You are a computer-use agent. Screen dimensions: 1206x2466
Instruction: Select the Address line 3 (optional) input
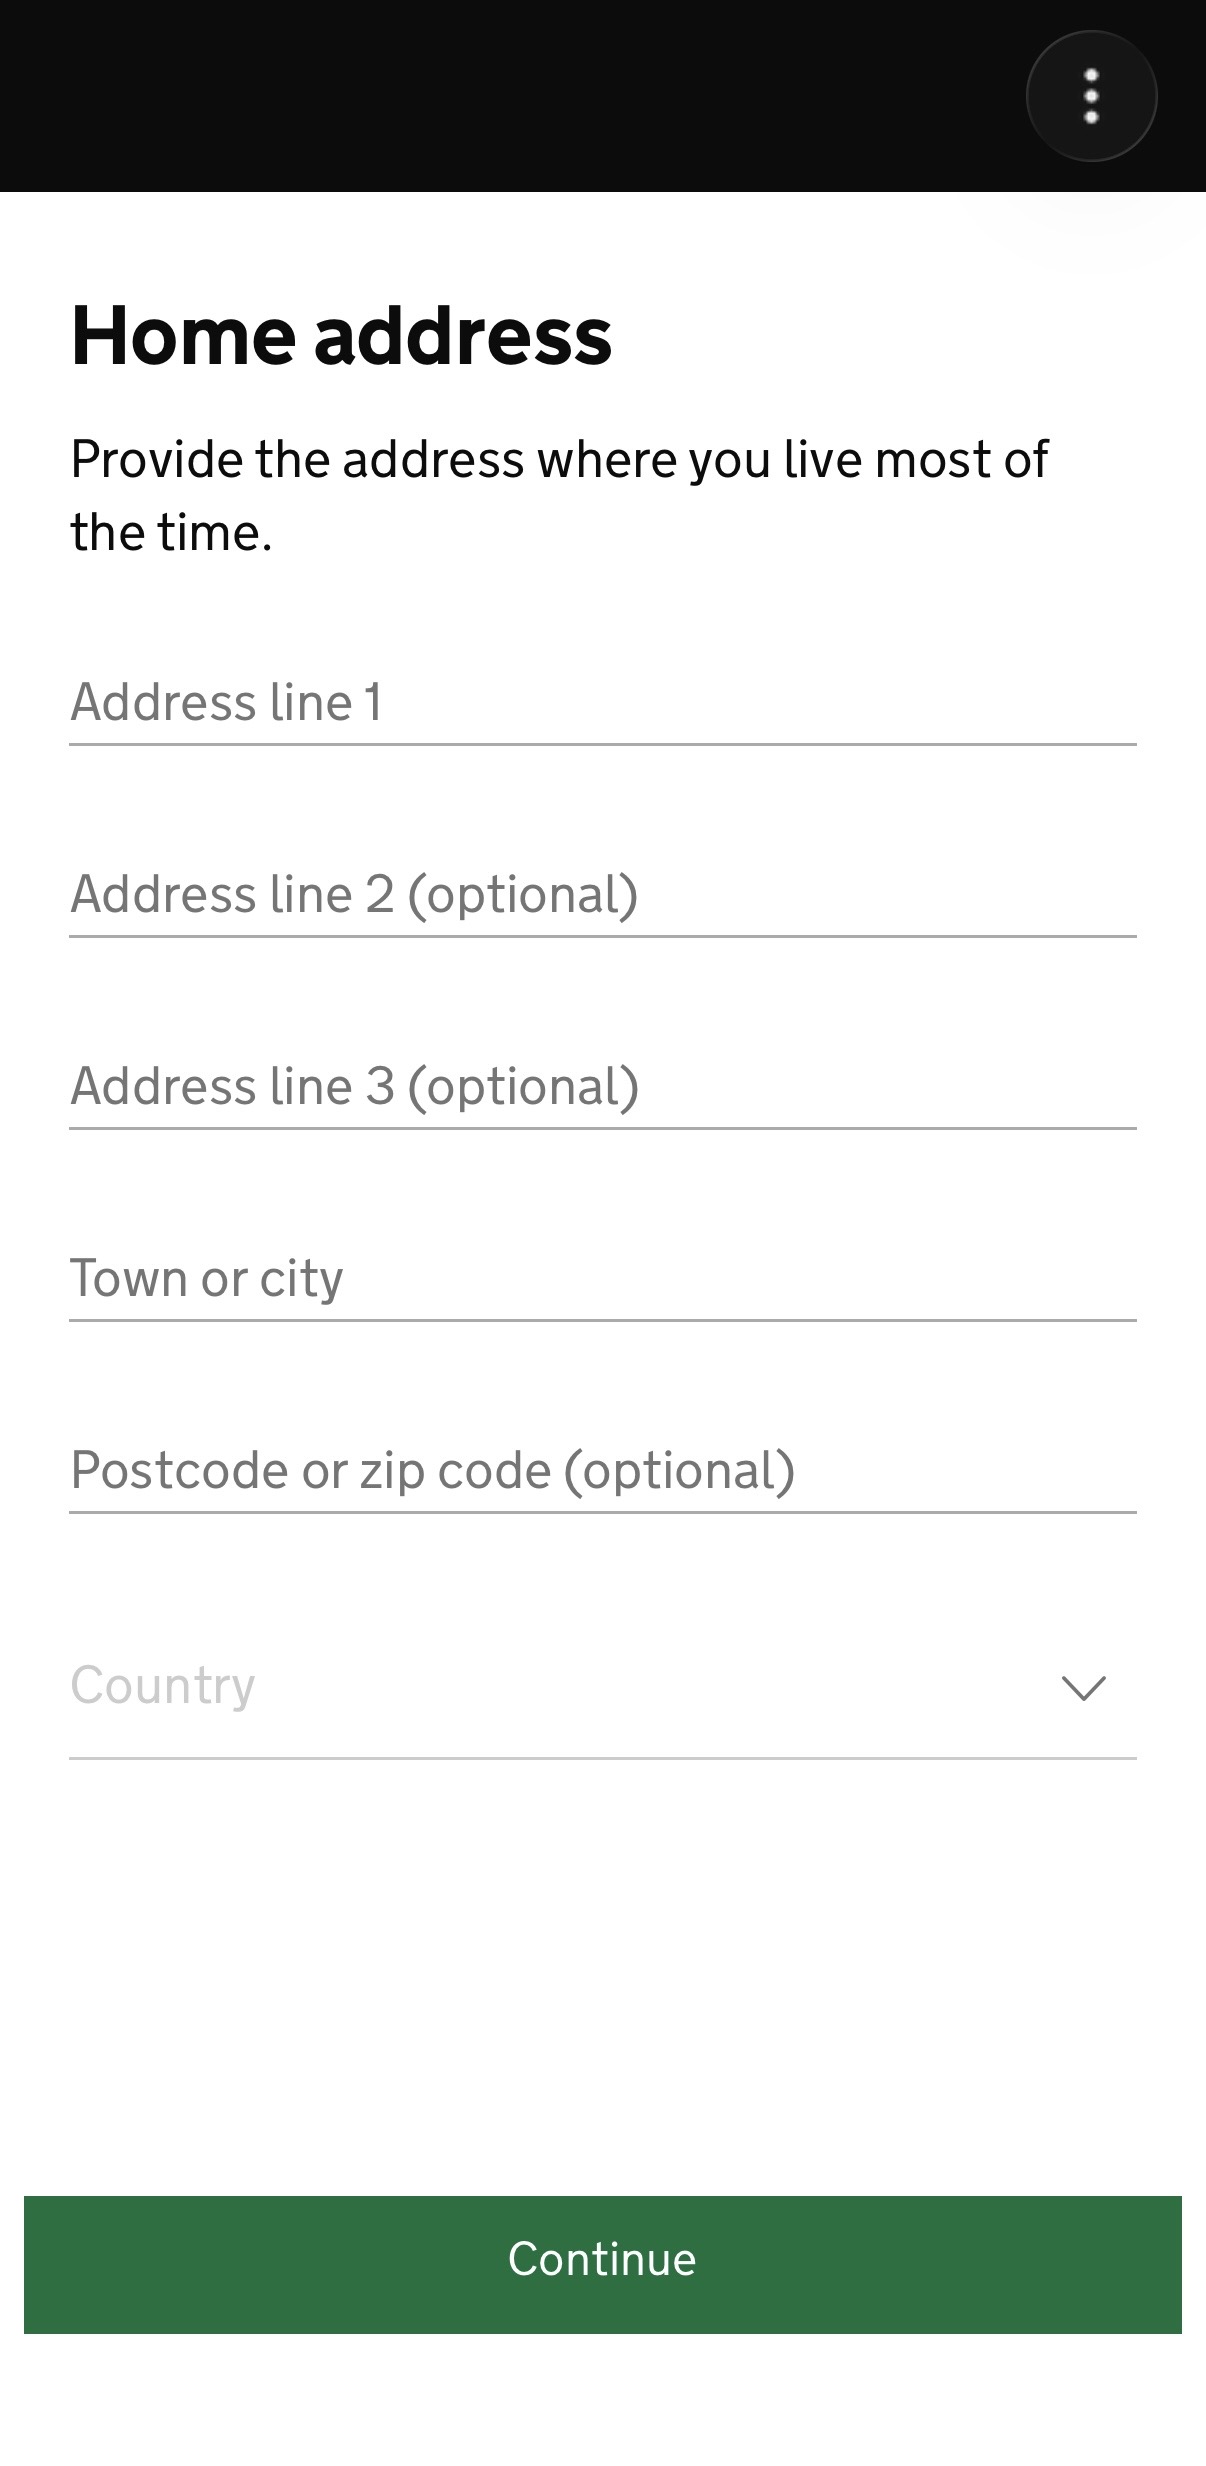click(x=602, y=1086)
